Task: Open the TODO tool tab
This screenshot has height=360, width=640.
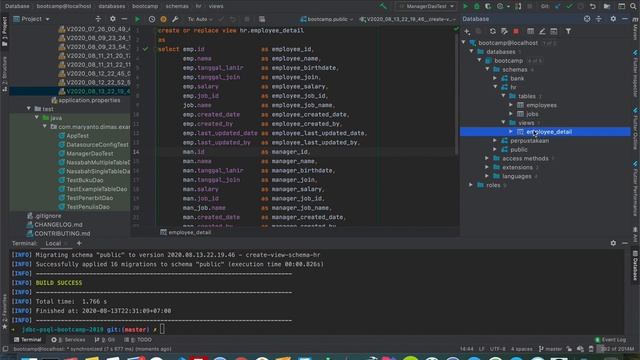Action: [x=138, y=340]
